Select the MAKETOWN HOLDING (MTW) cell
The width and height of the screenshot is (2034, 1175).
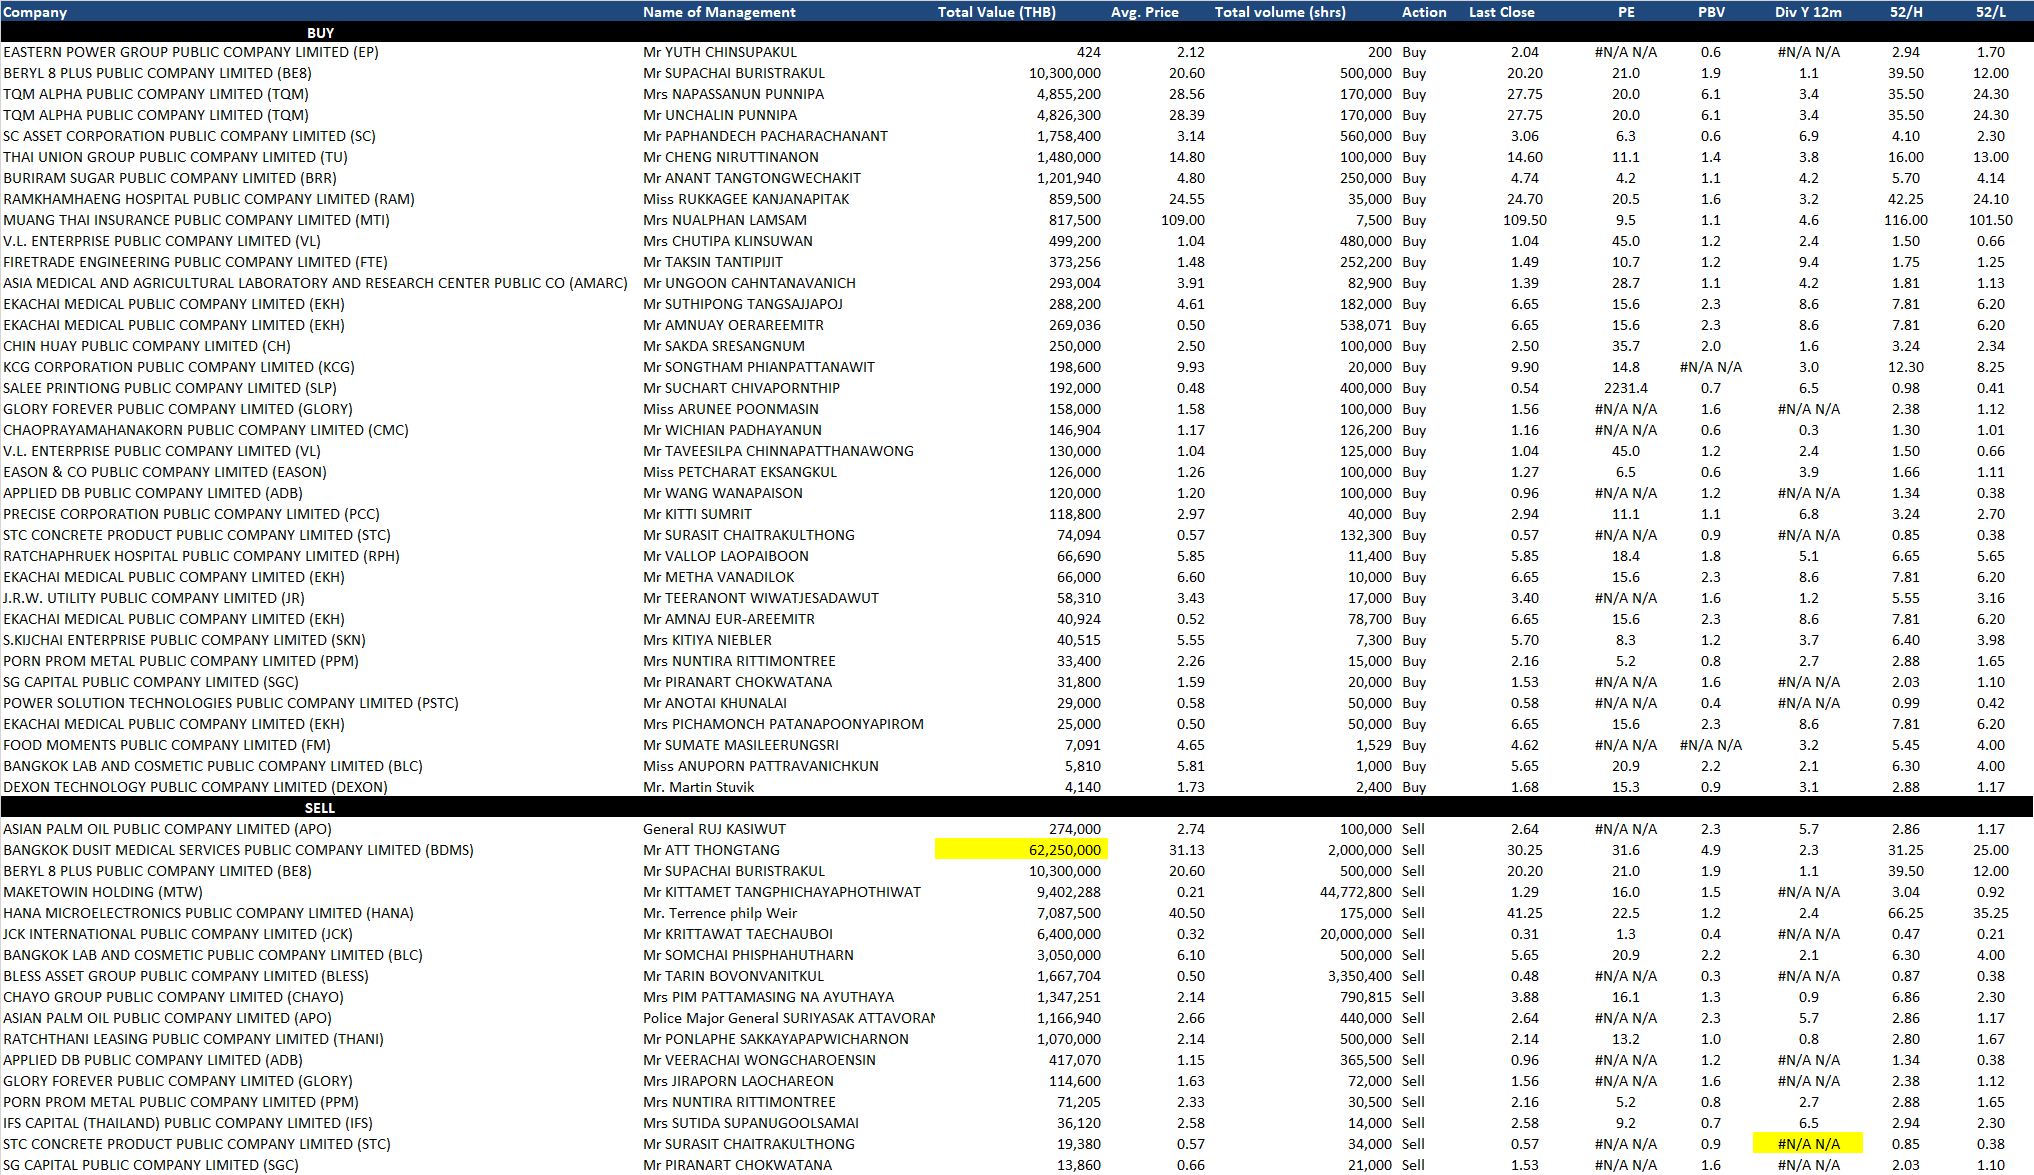pos(103,892)
